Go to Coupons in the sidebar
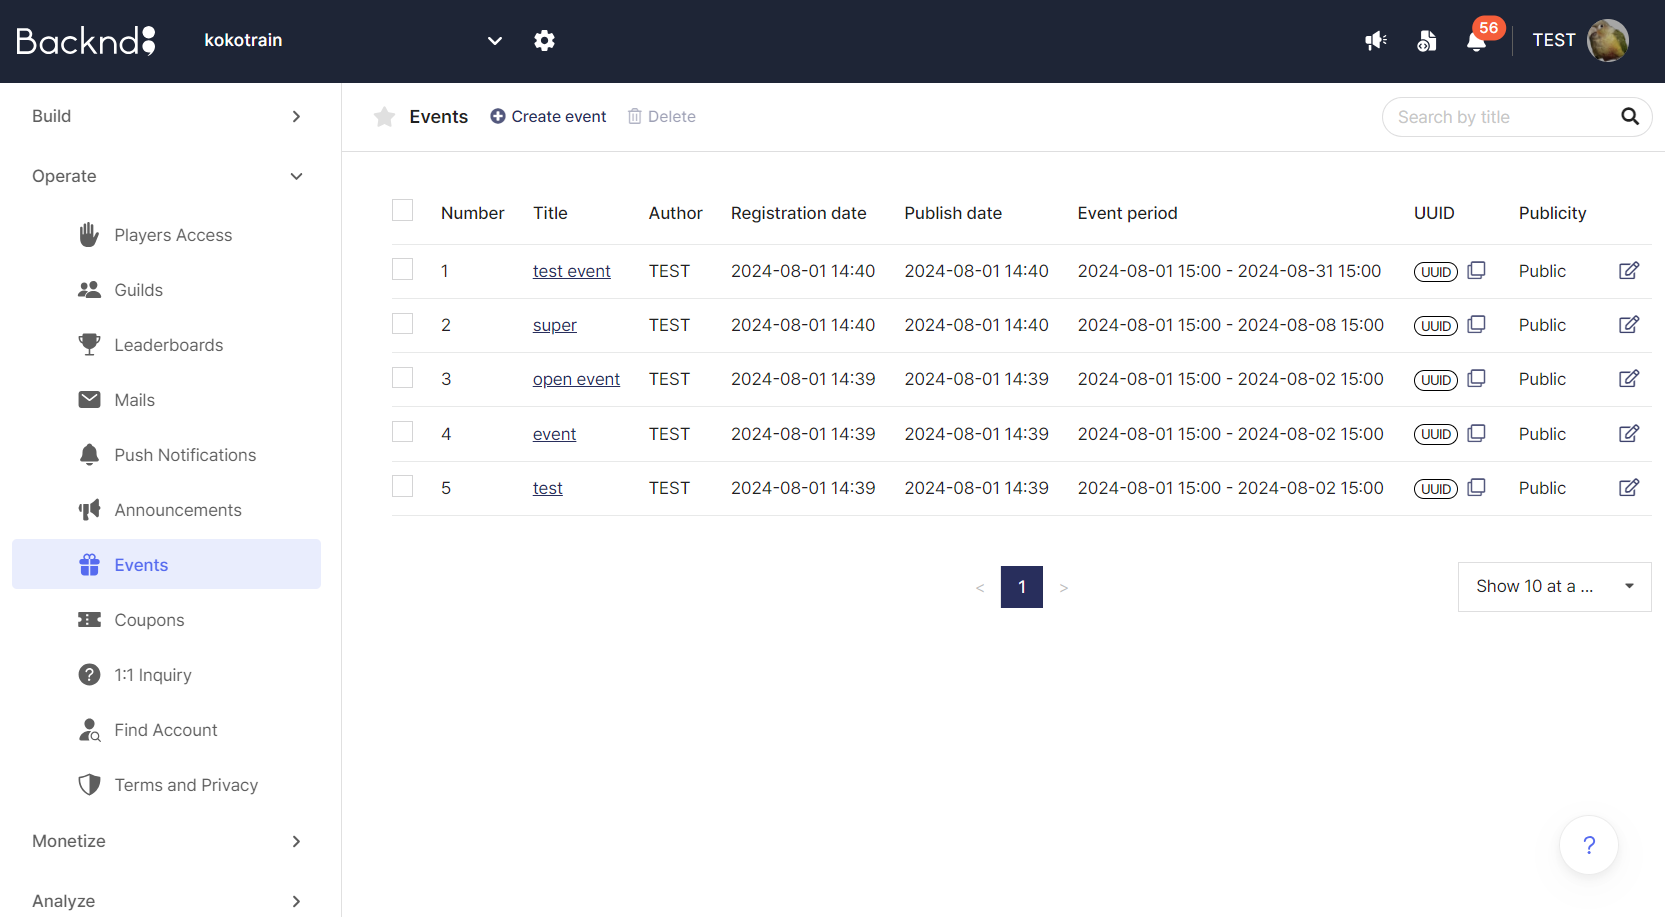The width and height of the screenshot is (1665, 917). (149, 620)
